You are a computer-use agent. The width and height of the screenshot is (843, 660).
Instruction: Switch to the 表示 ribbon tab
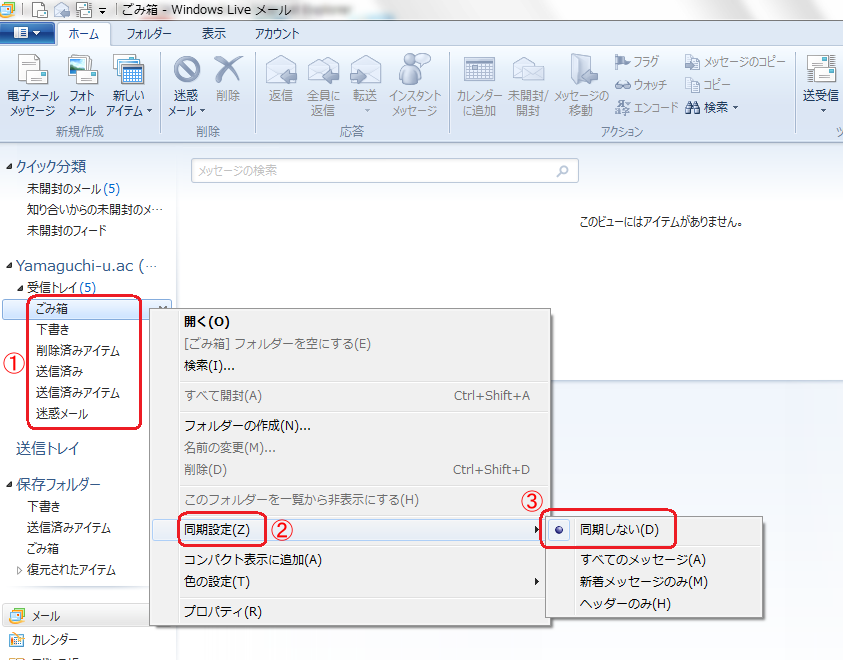coord(214,34)
